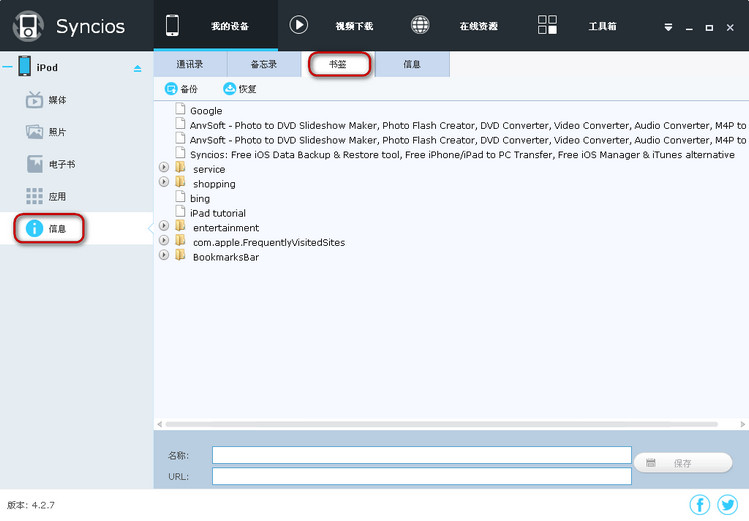Select the Syncios Free iOS Data Backup bookmark

point(462,155)
